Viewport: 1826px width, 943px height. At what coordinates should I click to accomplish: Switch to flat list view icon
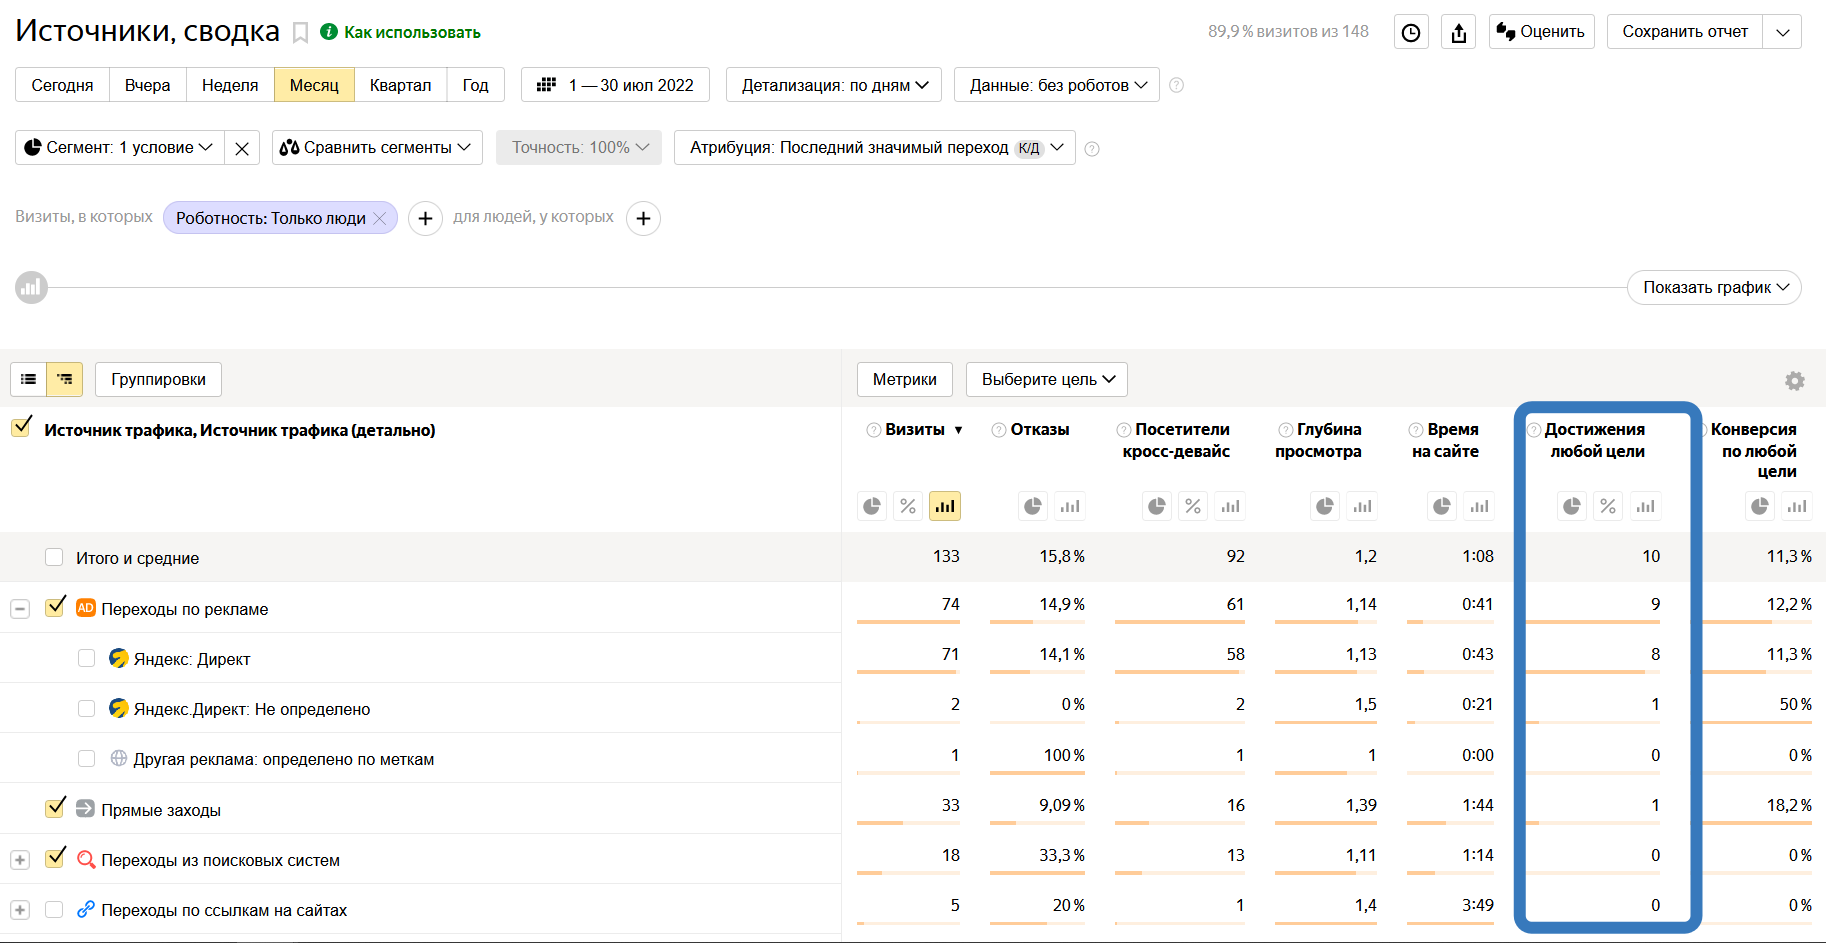pyautogui.click(x=28, y=379)
